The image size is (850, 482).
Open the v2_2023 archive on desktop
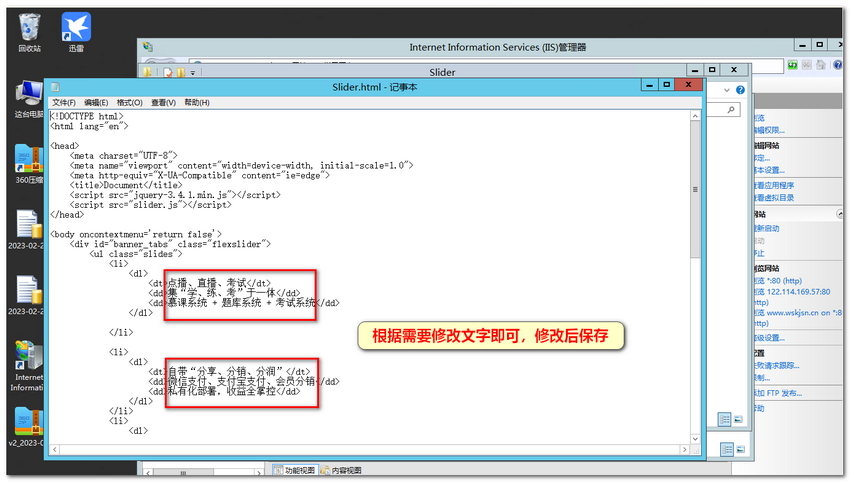(x=28, y=427)
